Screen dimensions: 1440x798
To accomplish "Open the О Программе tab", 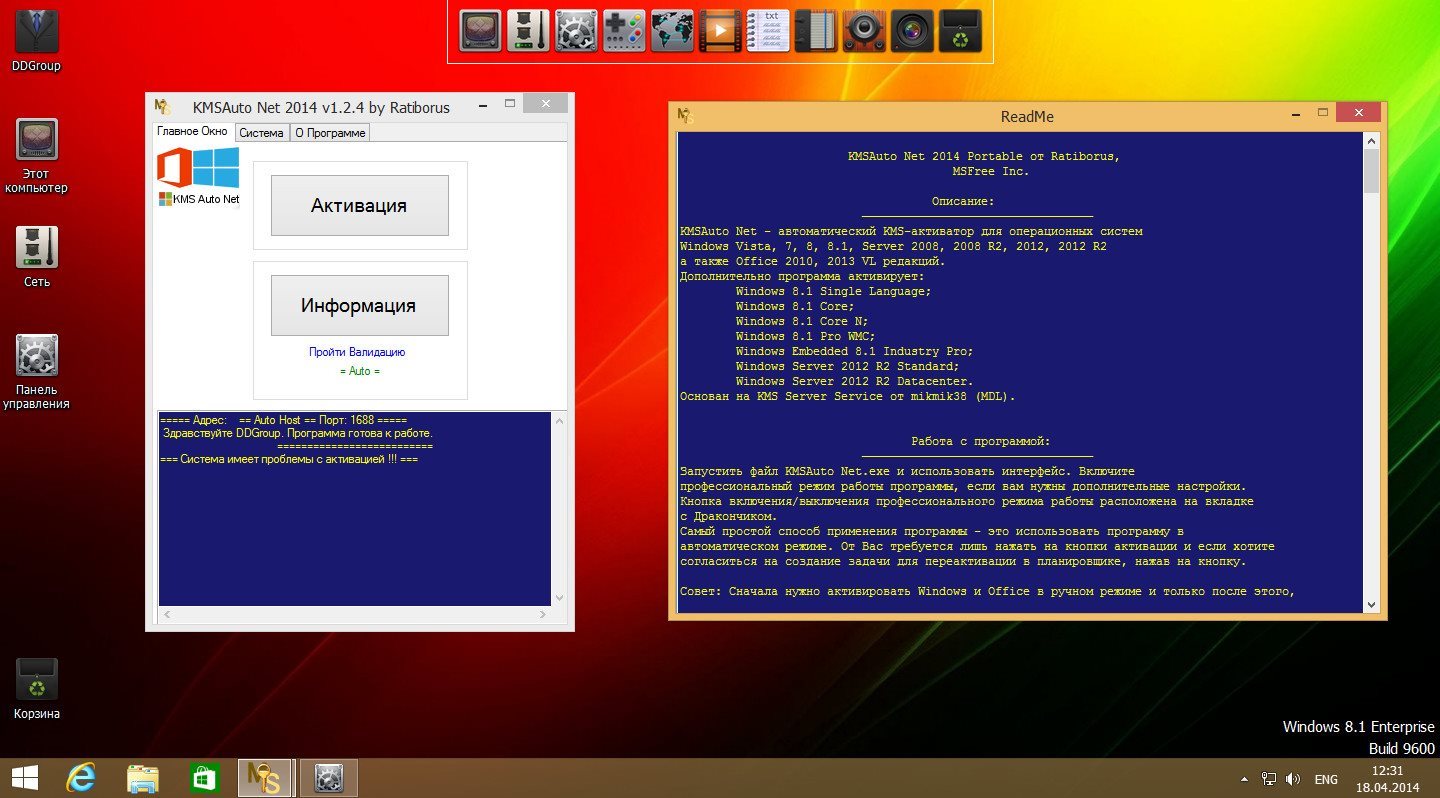I will (330, 133).
